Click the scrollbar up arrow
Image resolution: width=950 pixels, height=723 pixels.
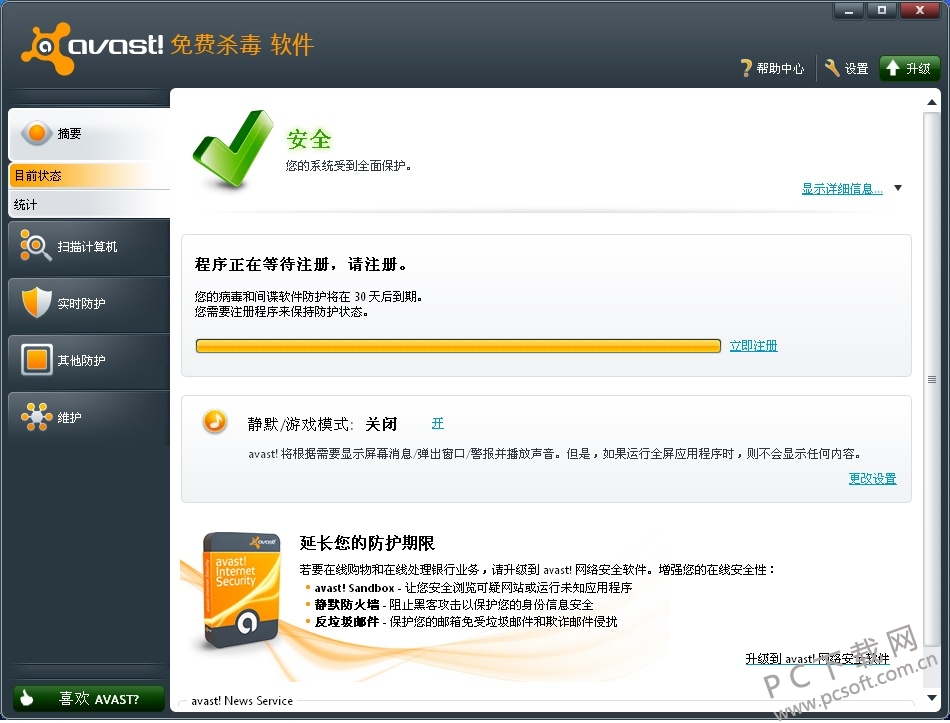pyautogui.click(x=932, y=102)
